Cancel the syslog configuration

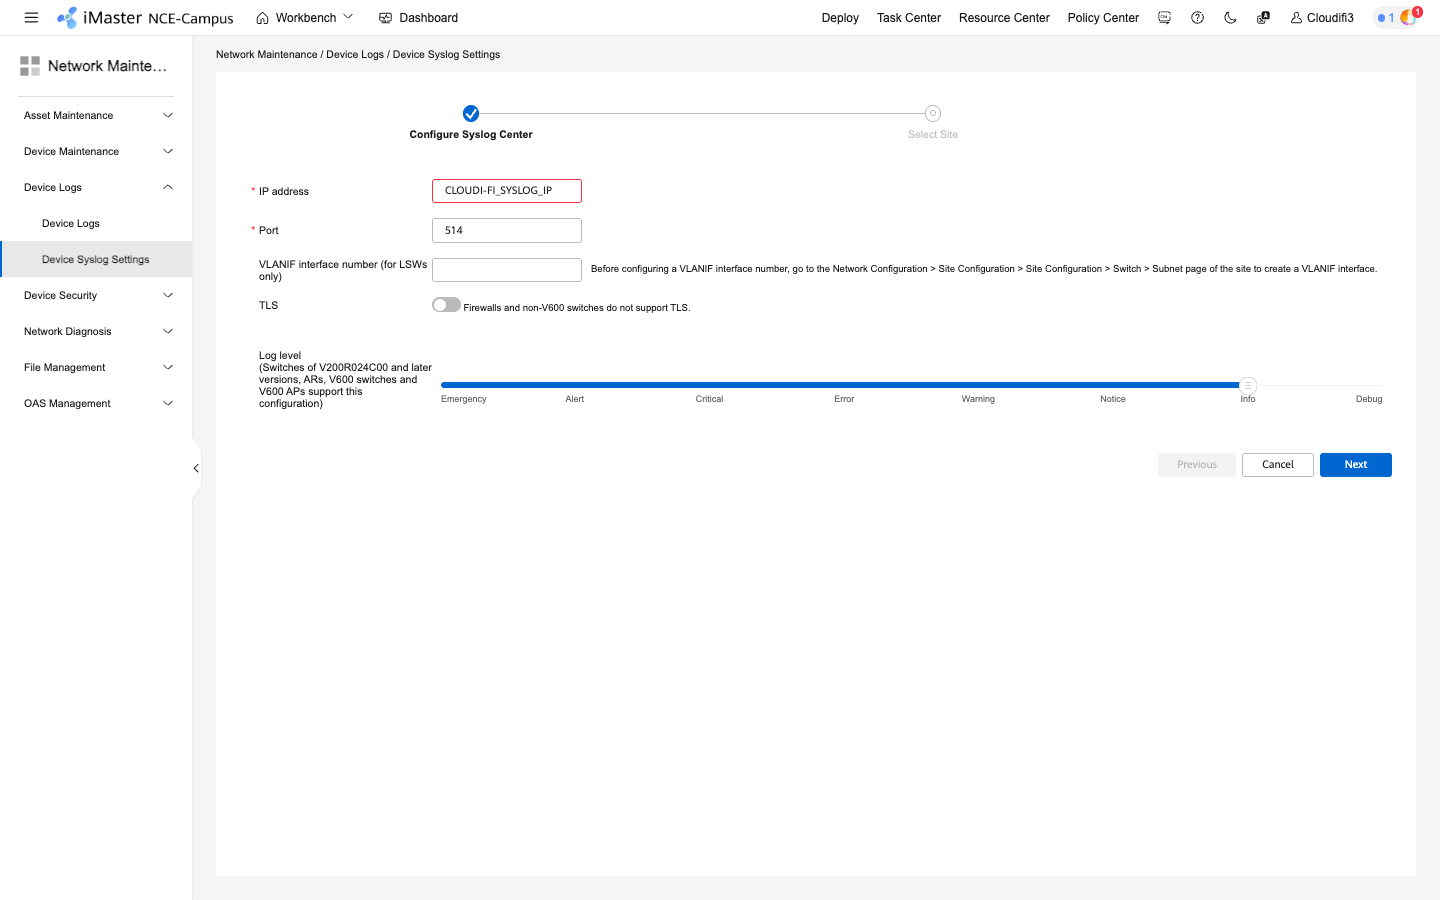tap(1277, 464)
